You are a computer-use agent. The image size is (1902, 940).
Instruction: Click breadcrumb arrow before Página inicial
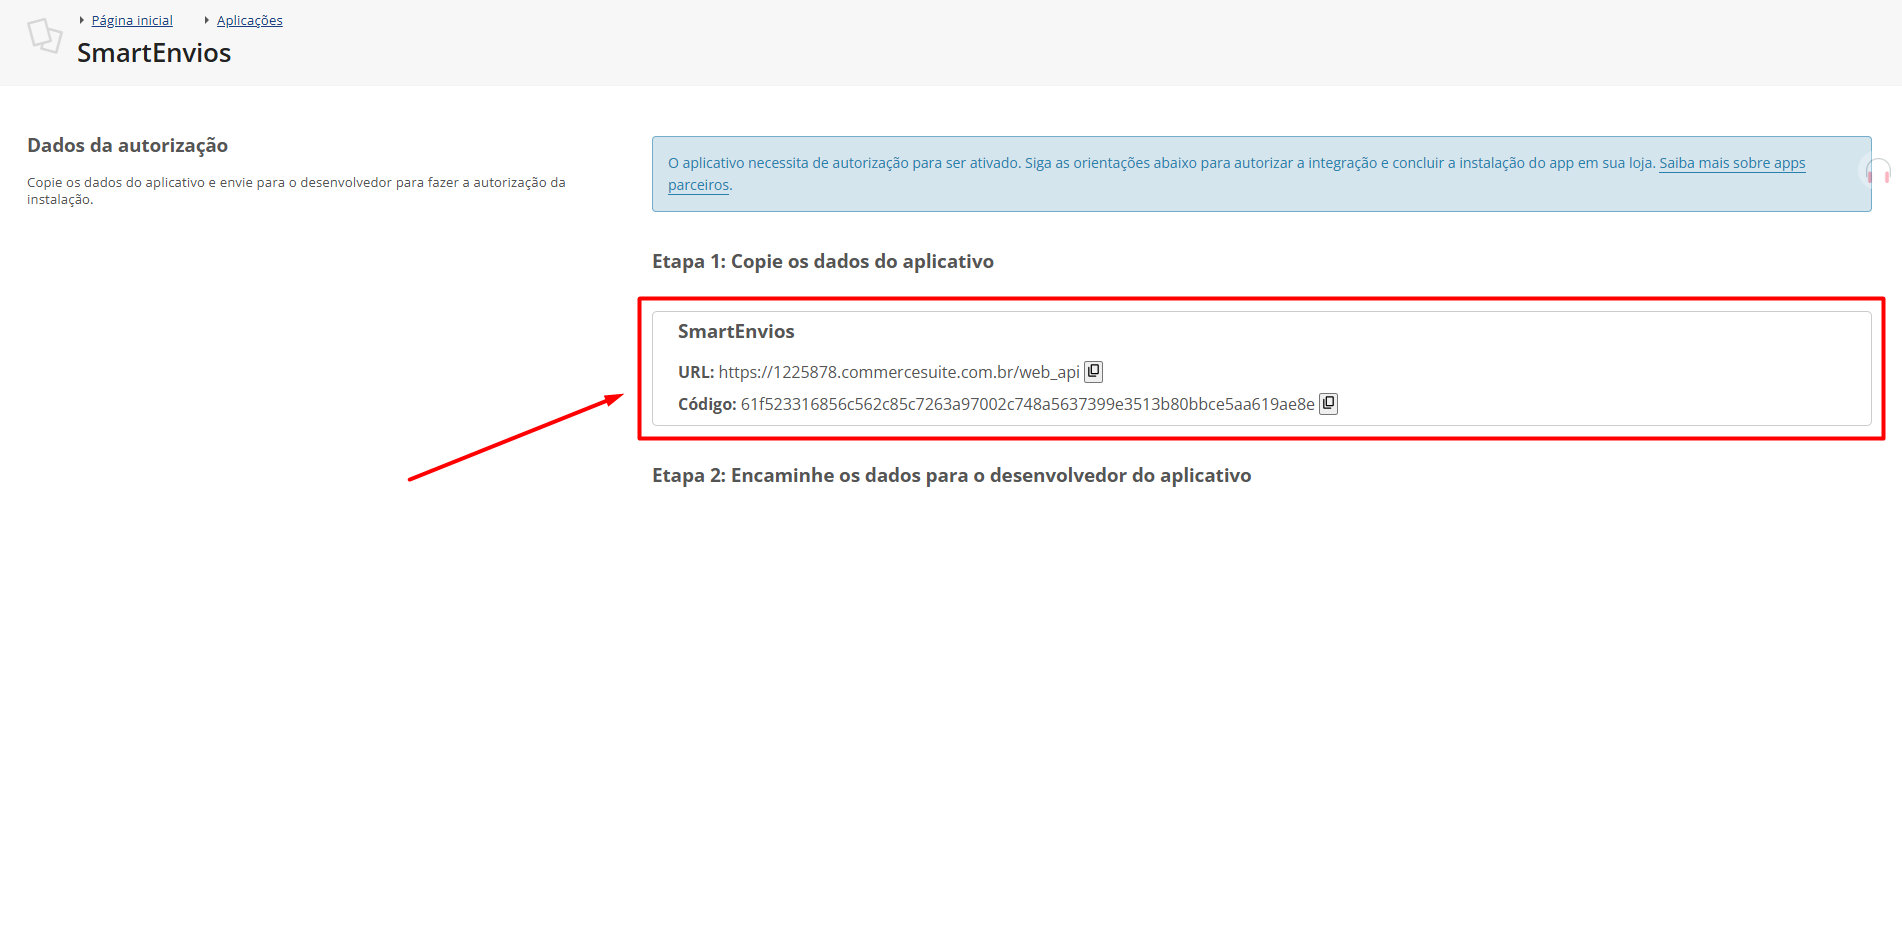click(82, 20)
